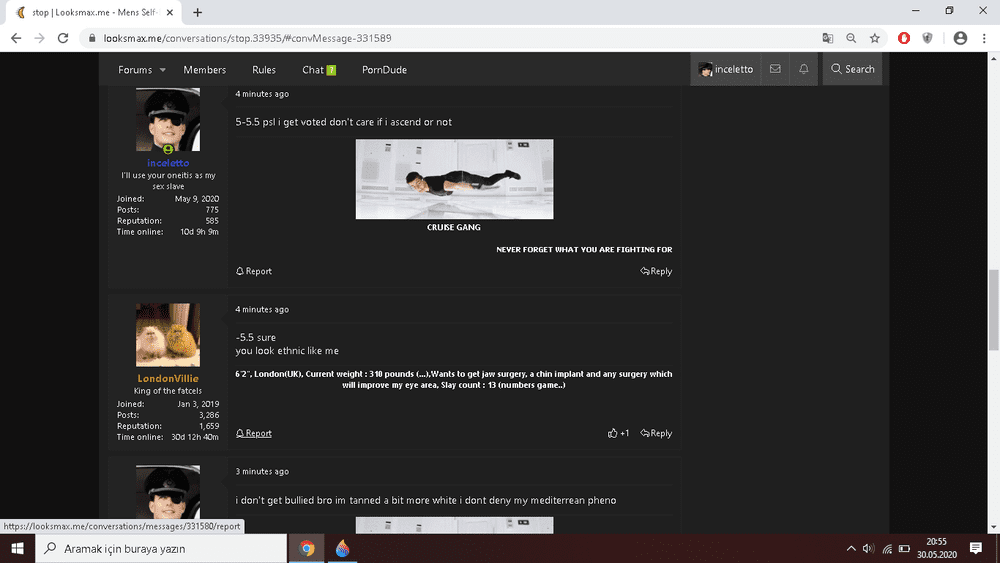Open the PornDude nav link
The height and width of the screenshot is (563, 1000).
[385, 70]
